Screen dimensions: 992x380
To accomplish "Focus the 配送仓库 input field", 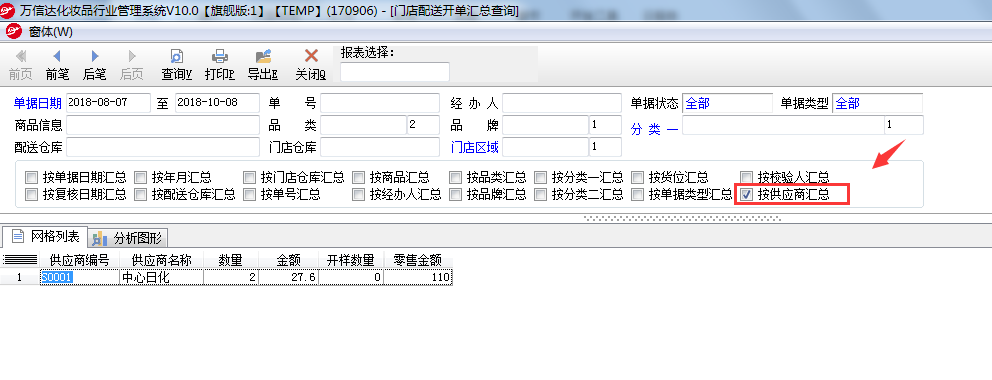I will pos(163,147).
